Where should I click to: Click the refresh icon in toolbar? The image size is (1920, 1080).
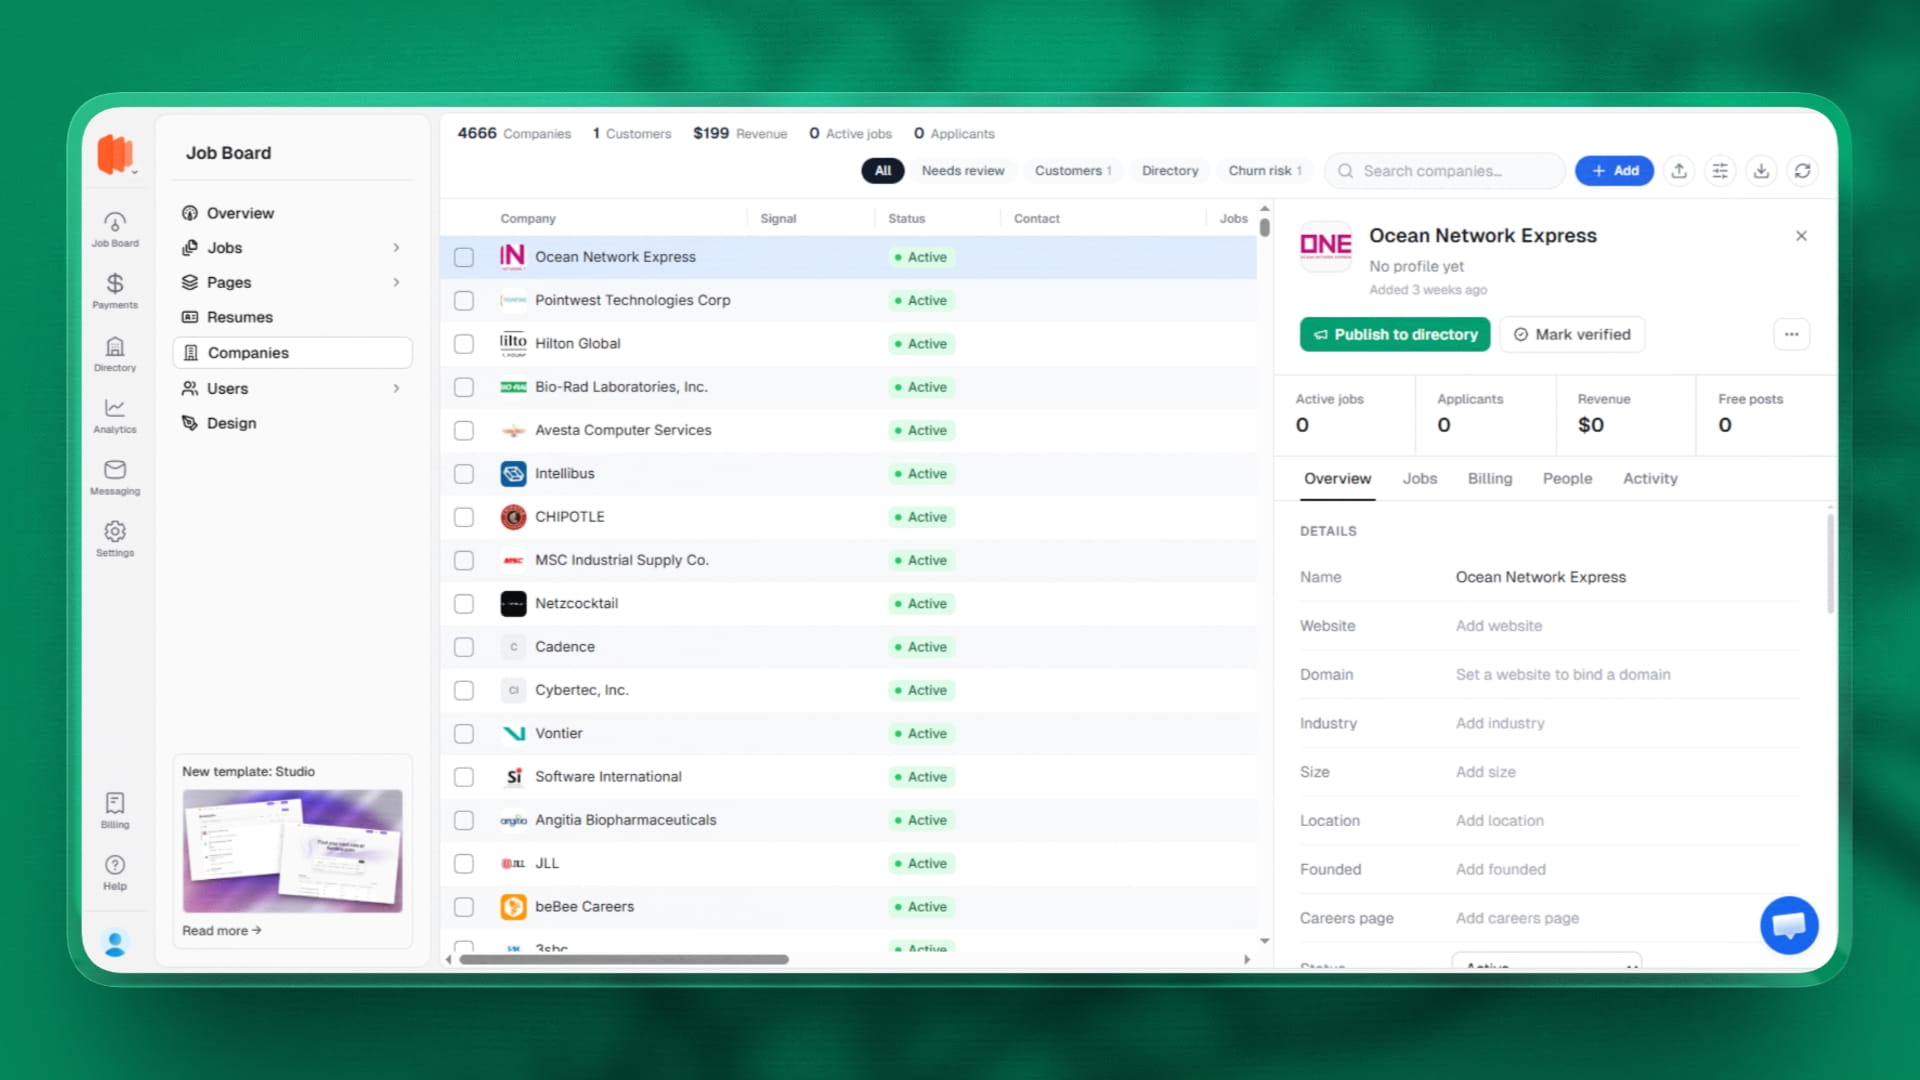pyautogui.click(x=1802, y=171)
